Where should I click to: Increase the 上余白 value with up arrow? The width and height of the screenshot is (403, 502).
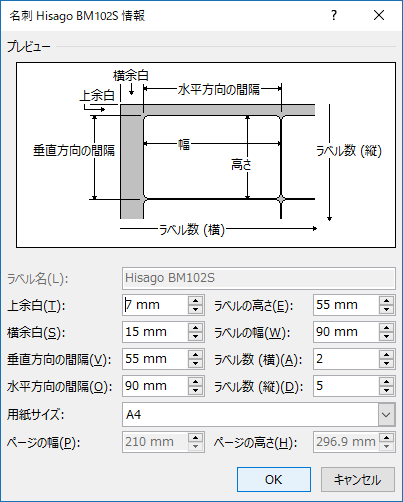(x=195, y=300)
